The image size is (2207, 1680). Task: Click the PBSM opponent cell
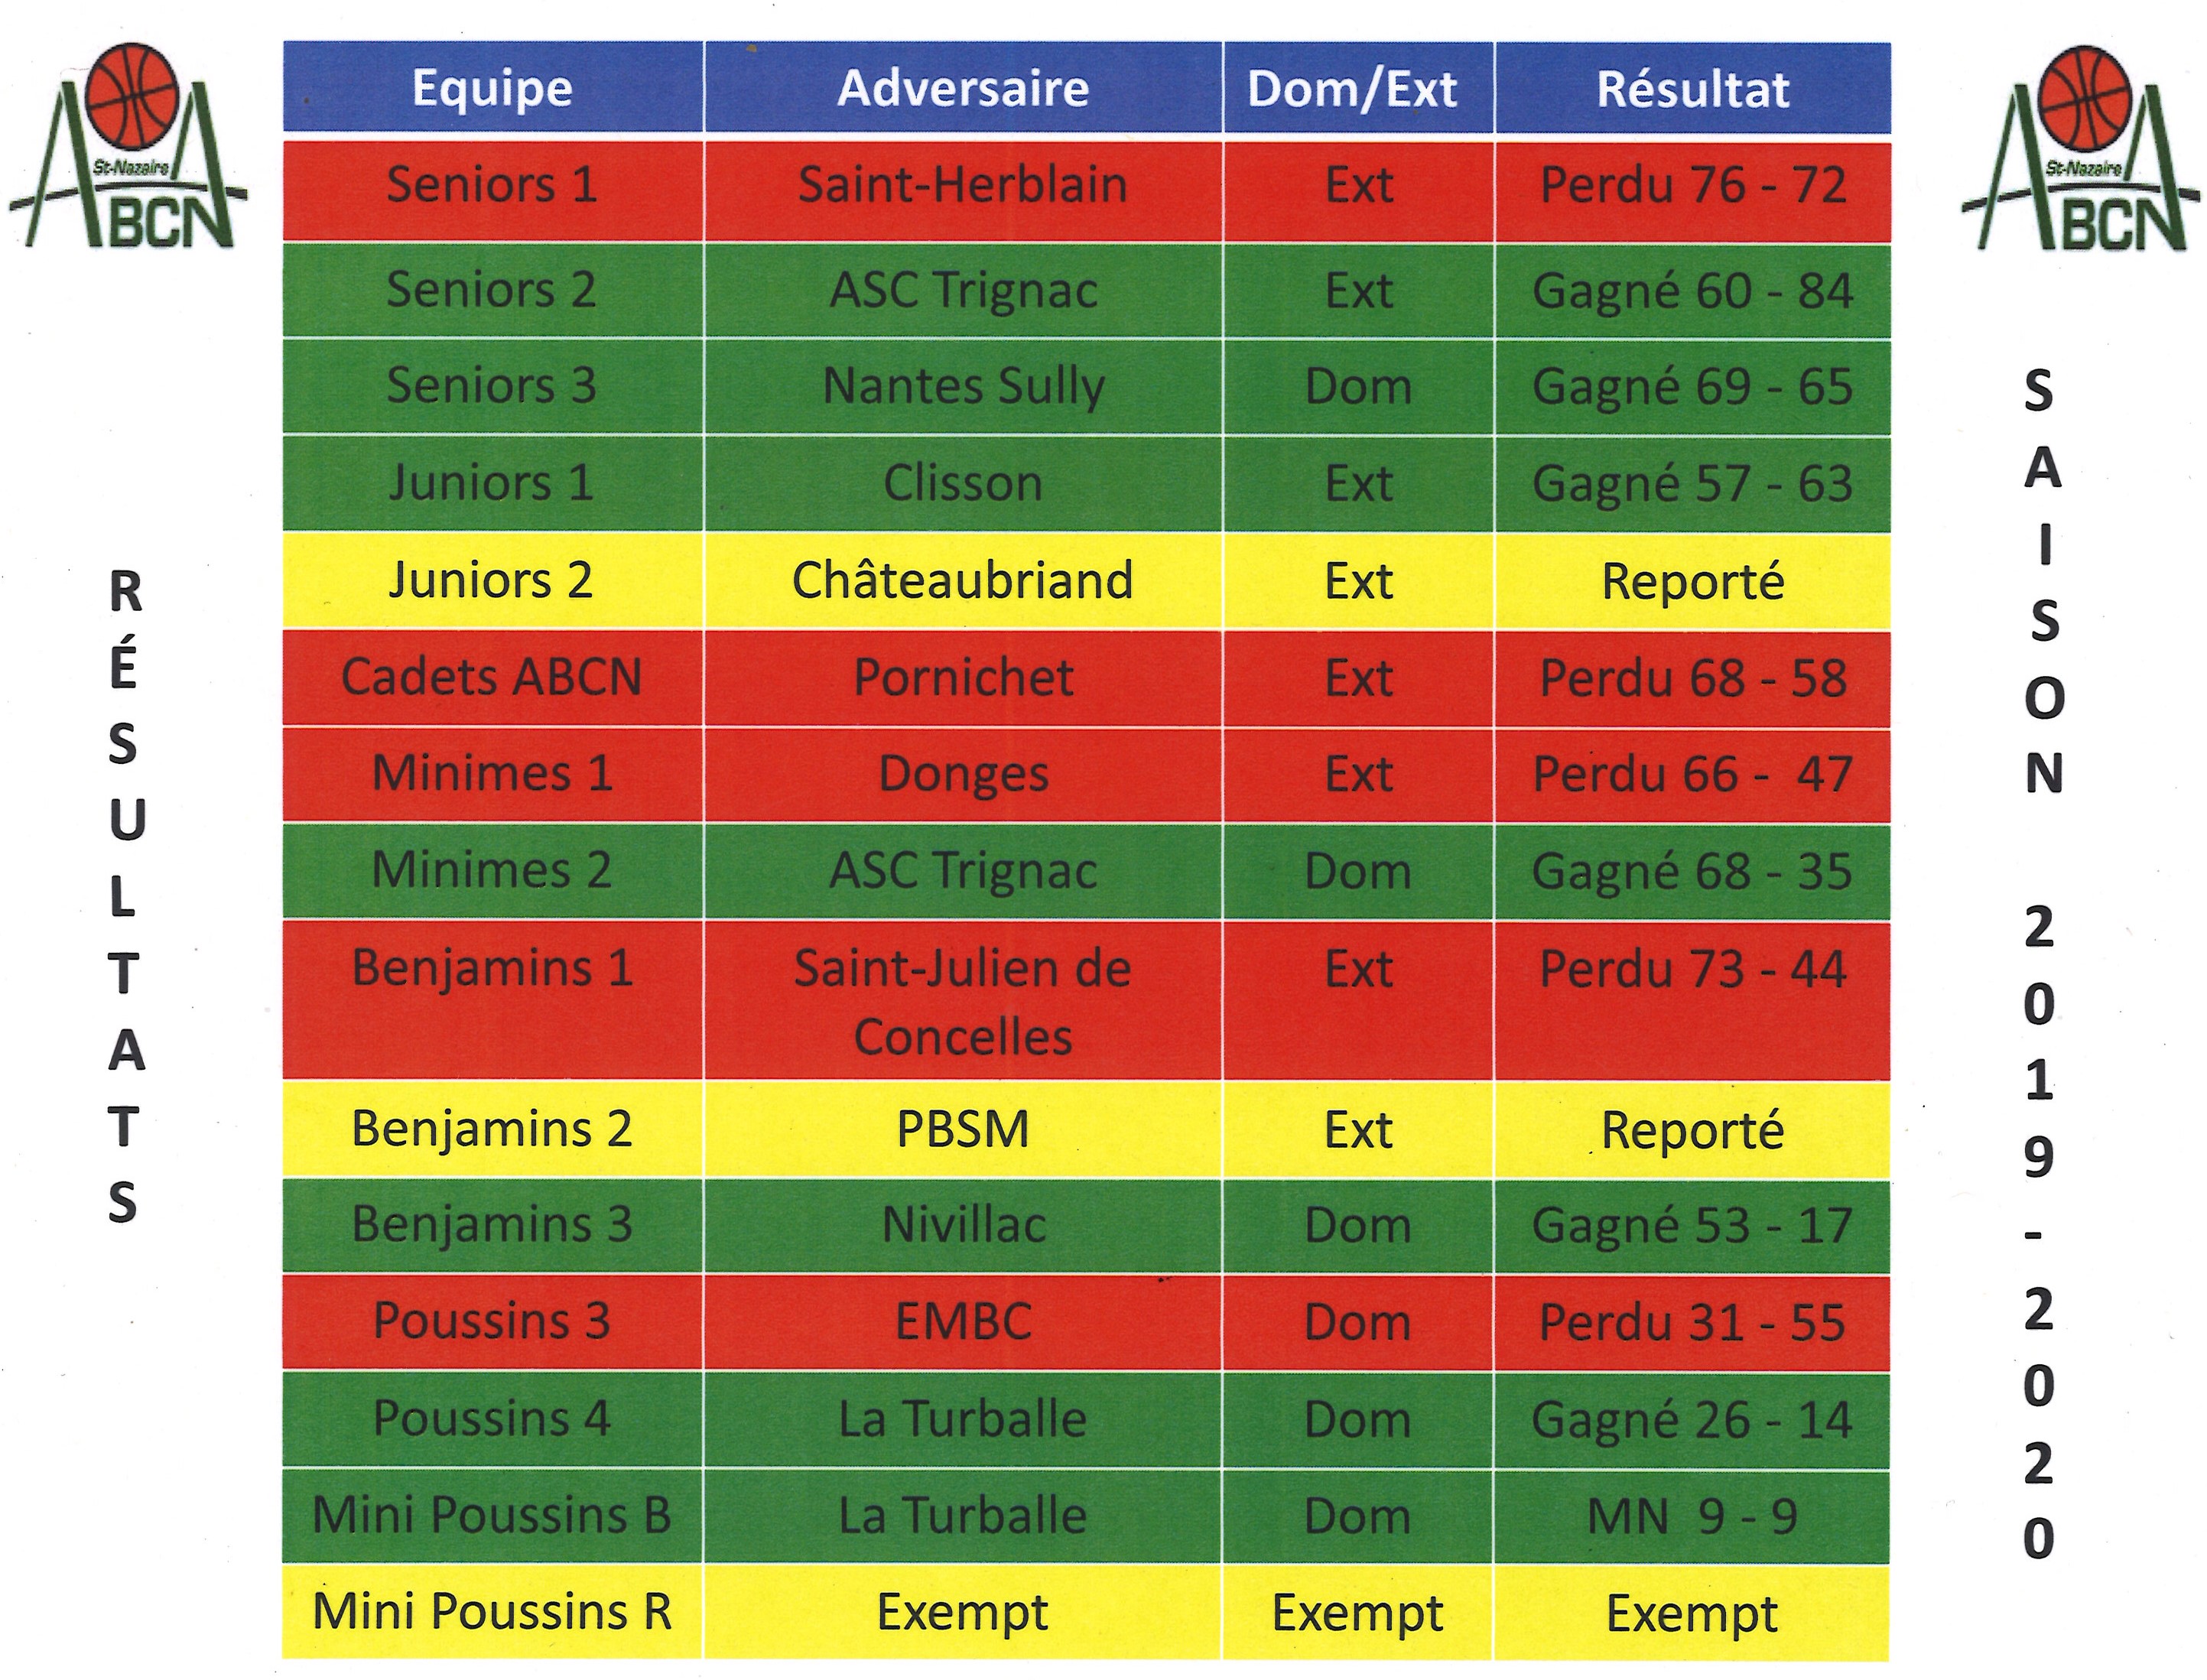962,1130
